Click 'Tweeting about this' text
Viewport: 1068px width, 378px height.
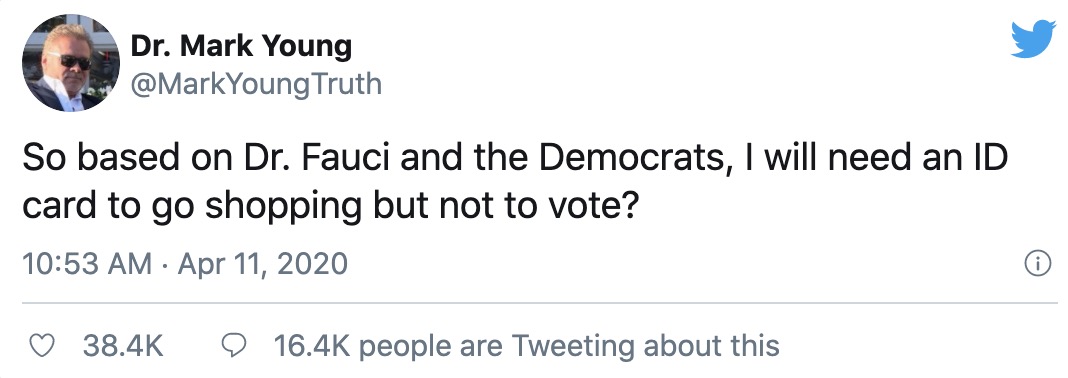click(x=645, y=346)
